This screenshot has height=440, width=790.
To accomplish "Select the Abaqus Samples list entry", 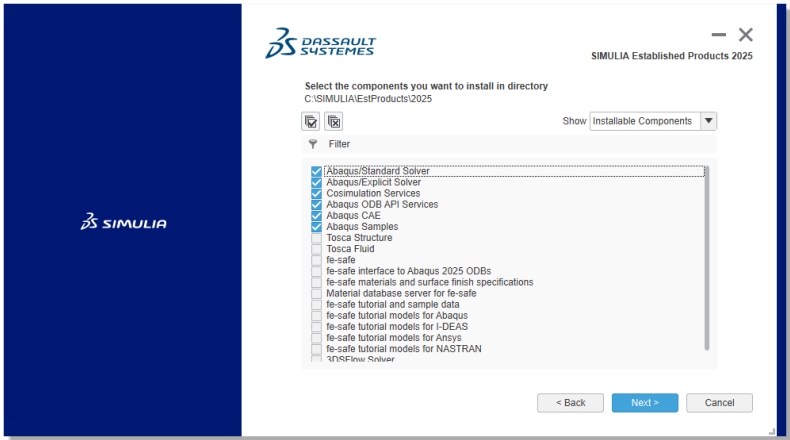I will coord(361,227).
